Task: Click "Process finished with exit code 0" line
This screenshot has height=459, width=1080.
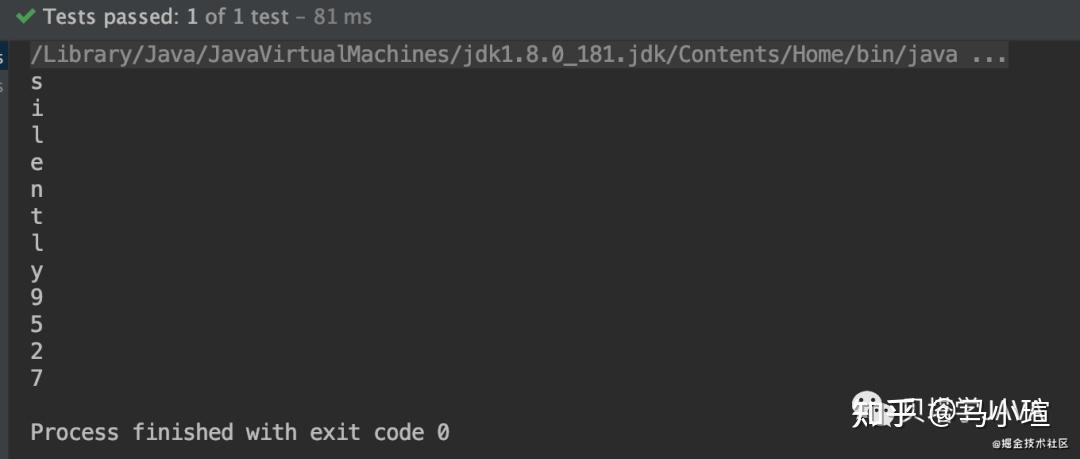Action: (240, 432)
